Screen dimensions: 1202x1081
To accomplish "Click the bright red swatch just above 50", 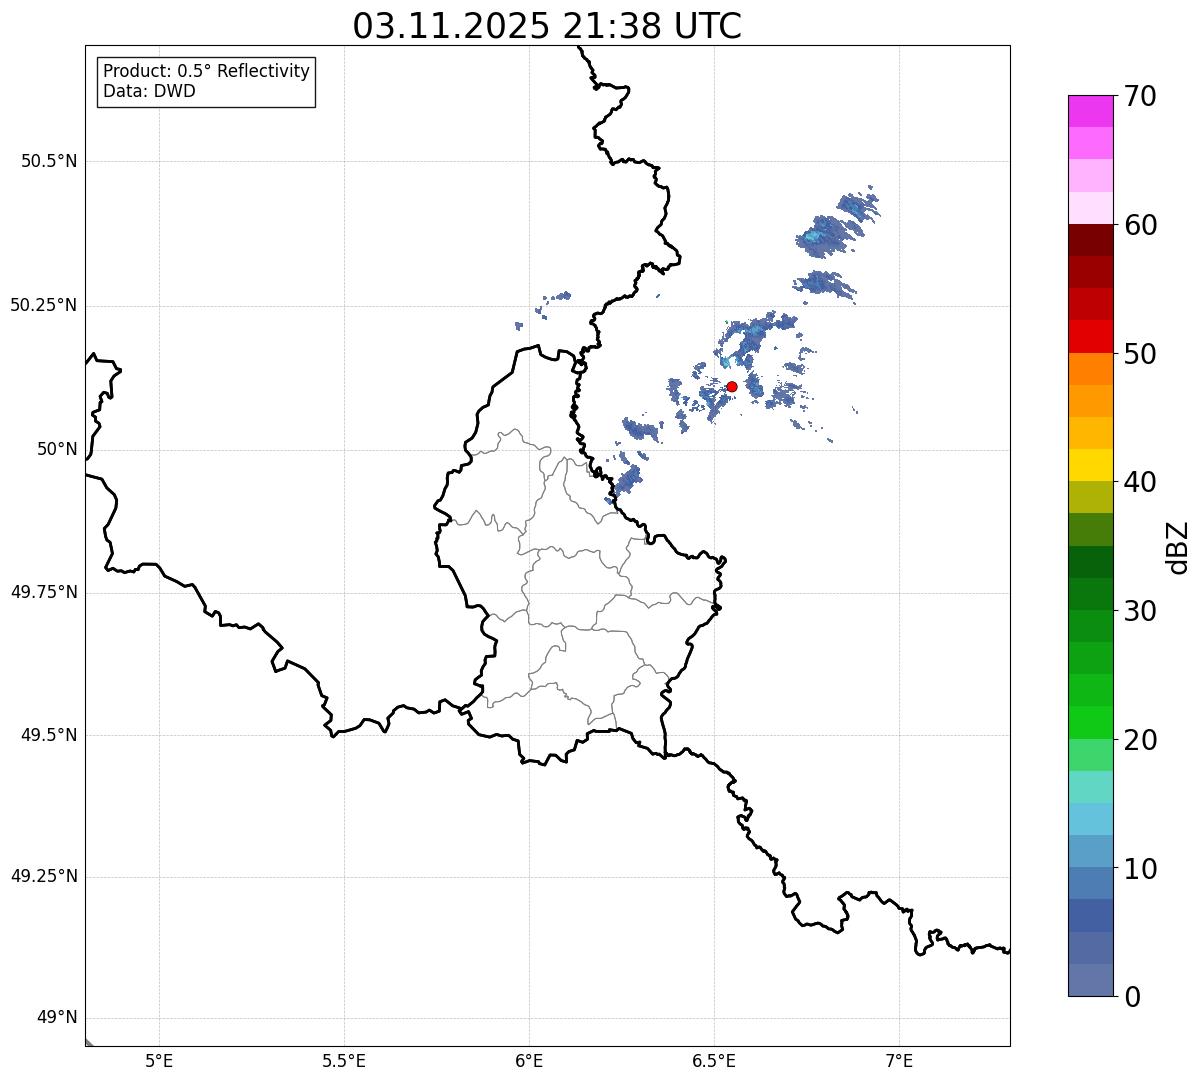I will pyautogui.click(x=1091, y=337).
